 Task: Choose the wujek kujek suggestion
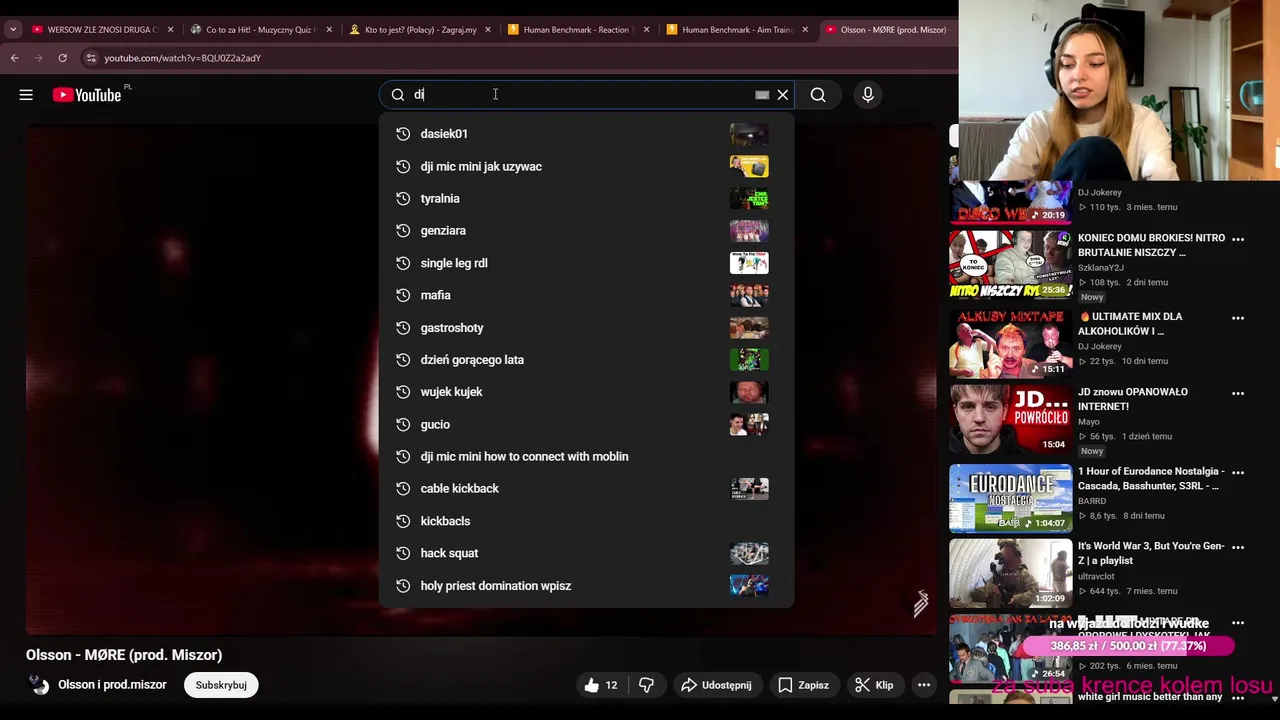pyautogui.click(x=586, y=392)
